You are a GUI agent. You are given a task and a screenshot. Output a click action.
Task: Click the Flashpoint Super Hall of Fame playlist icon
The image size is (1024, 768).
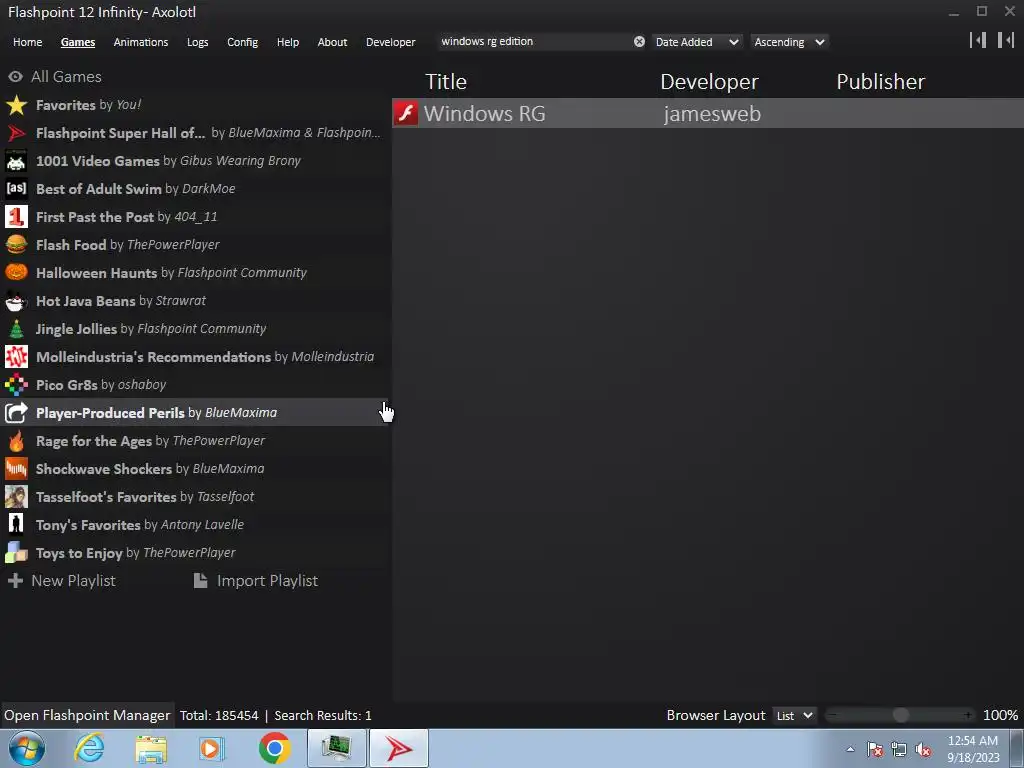pos(16,133)
